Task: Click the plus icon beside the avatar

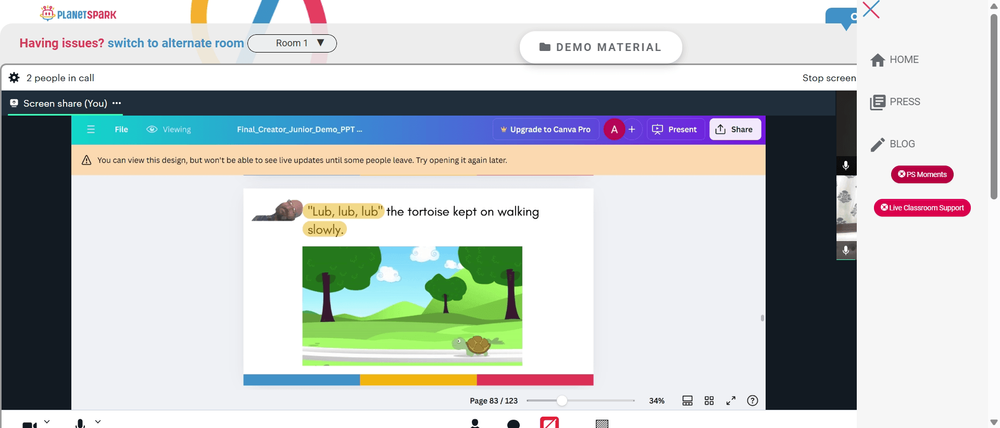Action: (x=631, y=129)
